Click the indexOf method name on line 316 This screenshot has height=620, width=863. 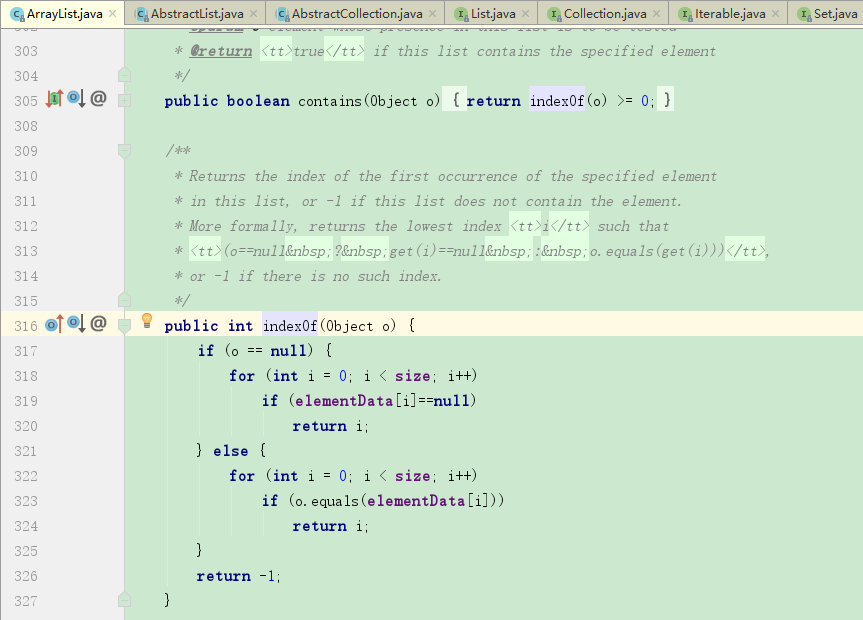(290, 326)
